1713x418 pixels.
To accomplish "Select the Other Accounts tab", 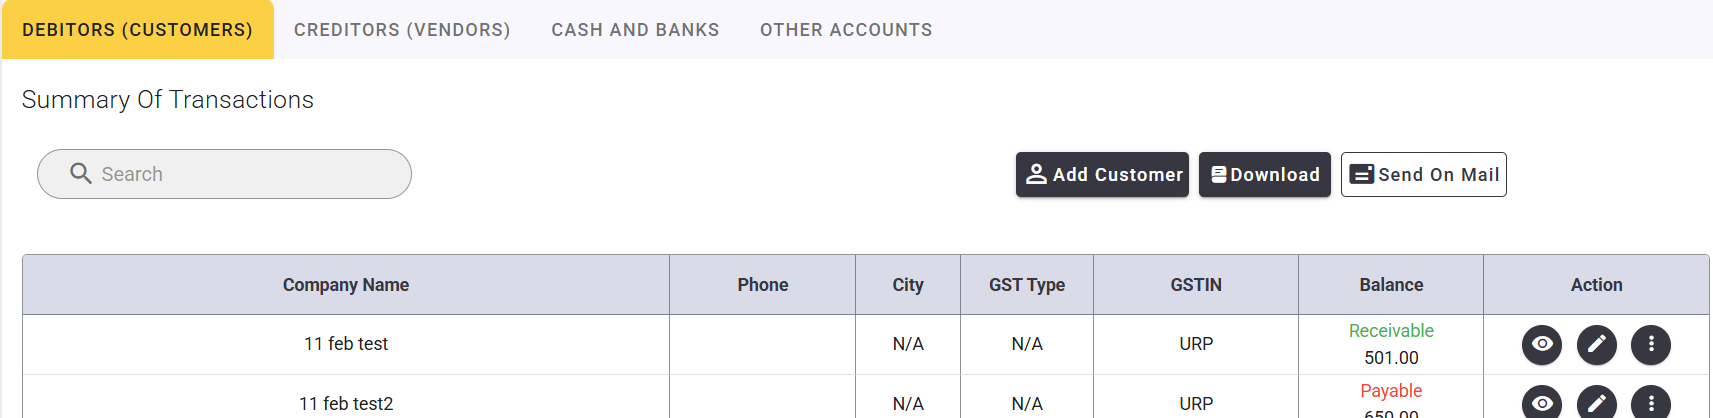I will click(846, 30).
